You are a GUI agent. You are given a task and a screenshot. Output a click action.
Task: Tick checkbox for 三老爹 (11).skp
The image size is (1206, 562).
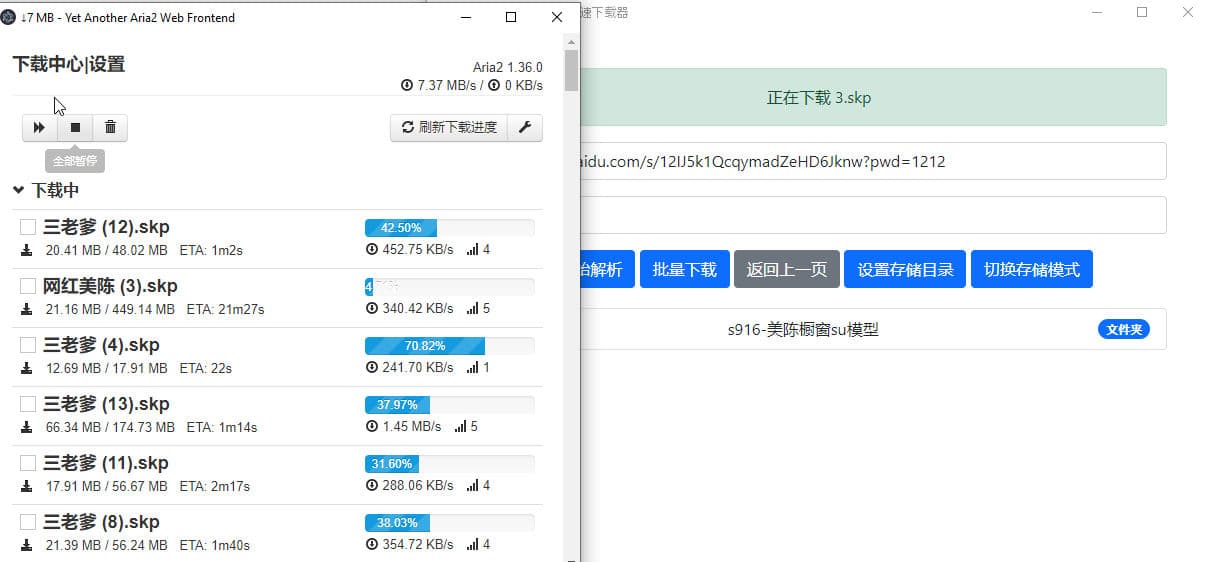(28, 463)
